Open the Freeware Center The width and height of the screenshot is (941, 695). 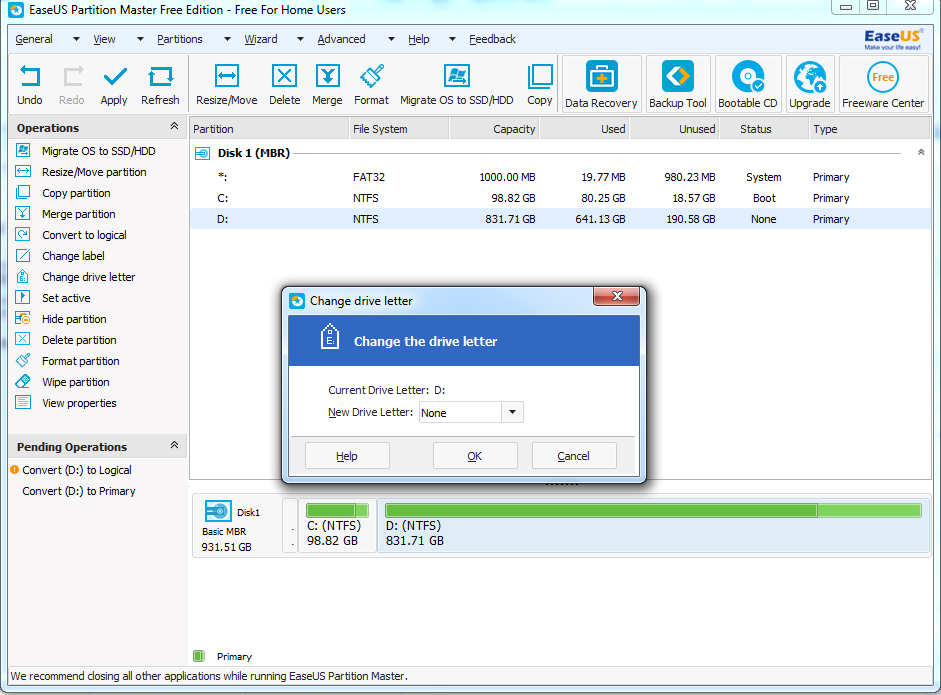[883, 84]
